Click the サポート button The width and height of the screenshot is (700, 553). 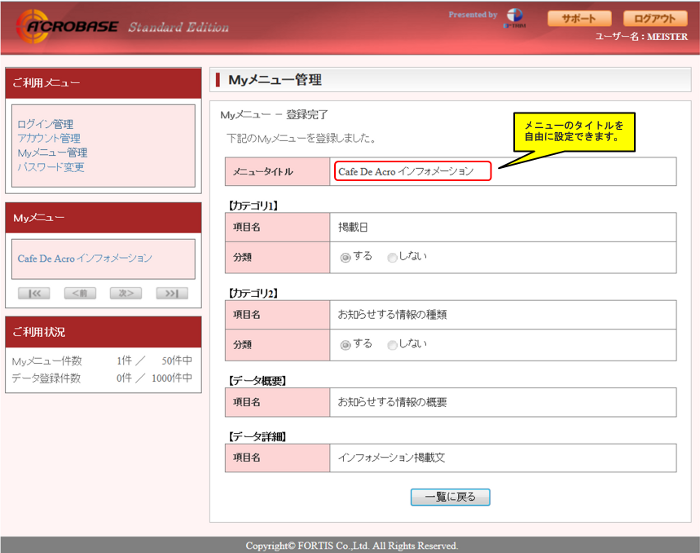(x=579, y=19)
